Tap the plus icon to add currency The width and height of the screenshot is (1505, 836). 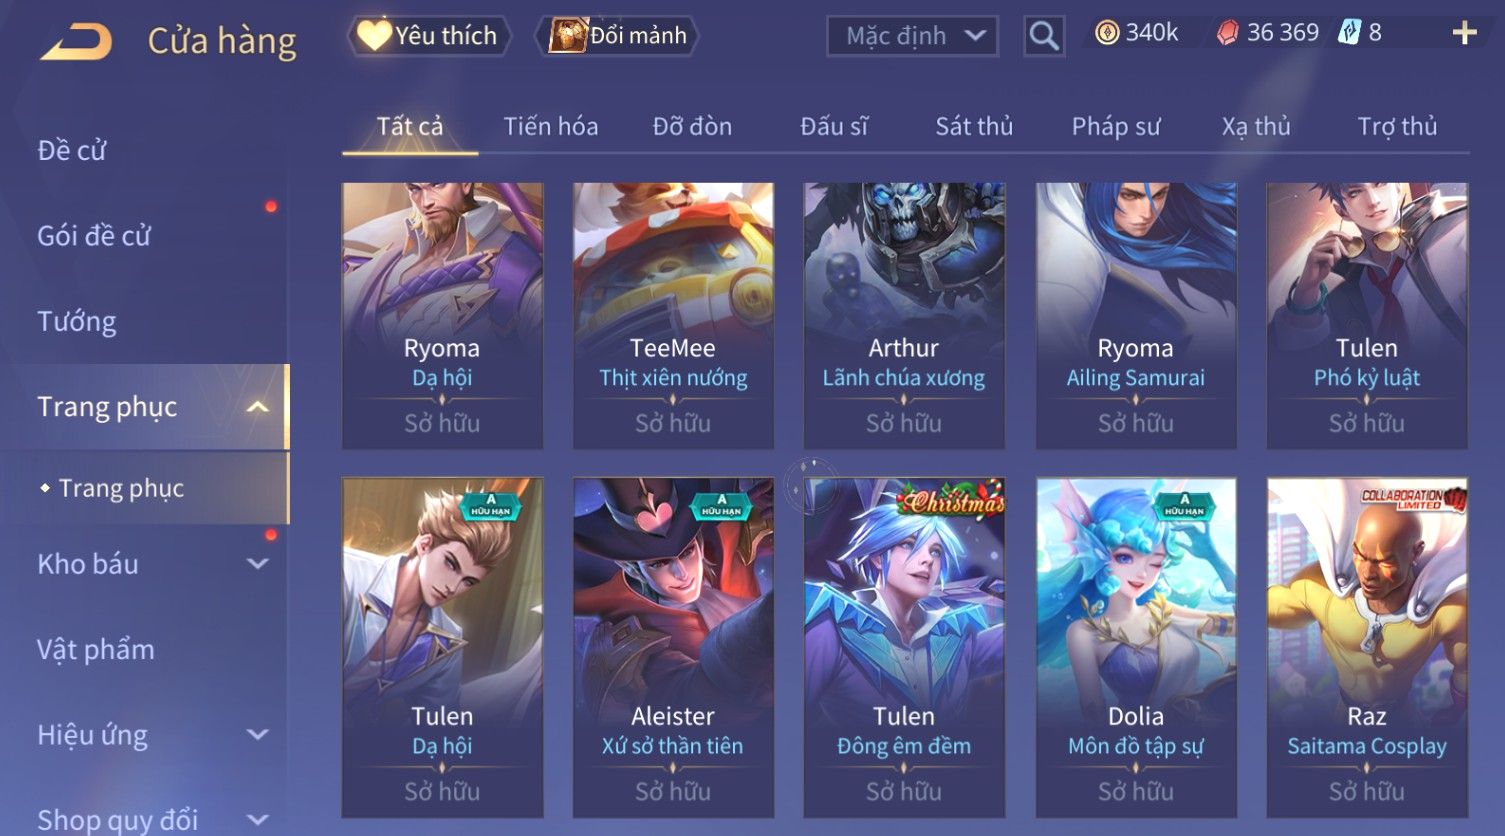click(1464, 33)
